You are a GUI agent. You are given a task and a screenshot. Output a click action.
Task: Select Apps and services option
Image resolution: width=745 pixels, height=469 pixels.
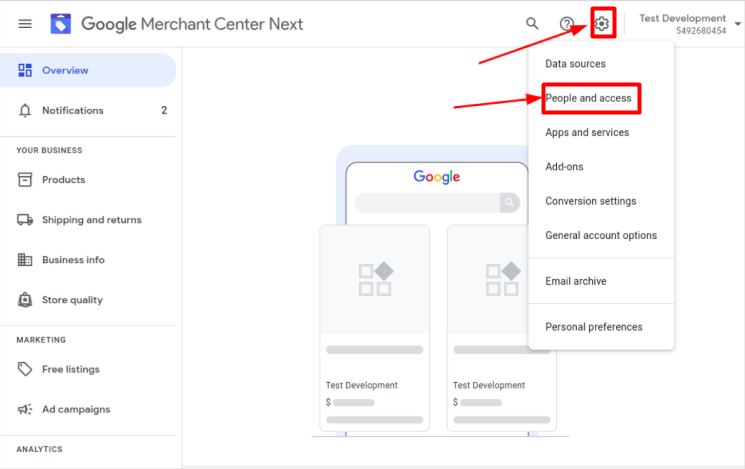click(601, 132)
